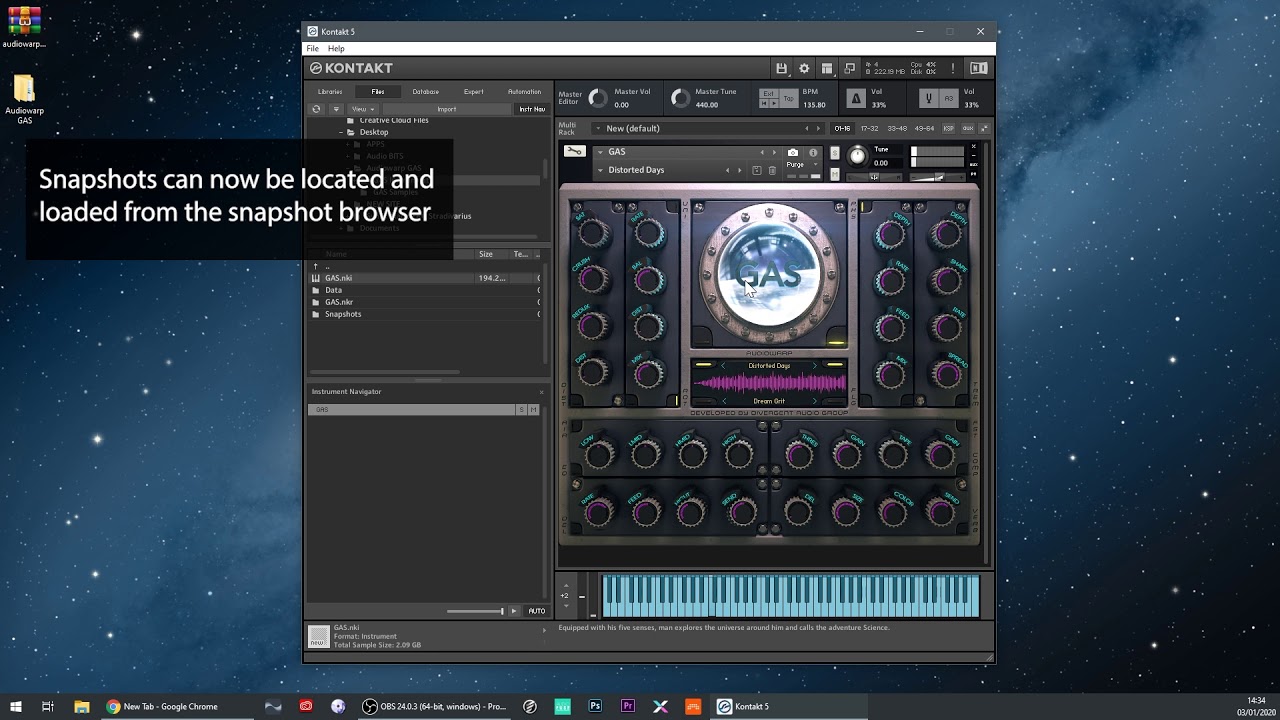Click next arrow beside Dream Grit on display
Image resolution: width=1280 pixels, height=720 pixels.
point(814,401)
